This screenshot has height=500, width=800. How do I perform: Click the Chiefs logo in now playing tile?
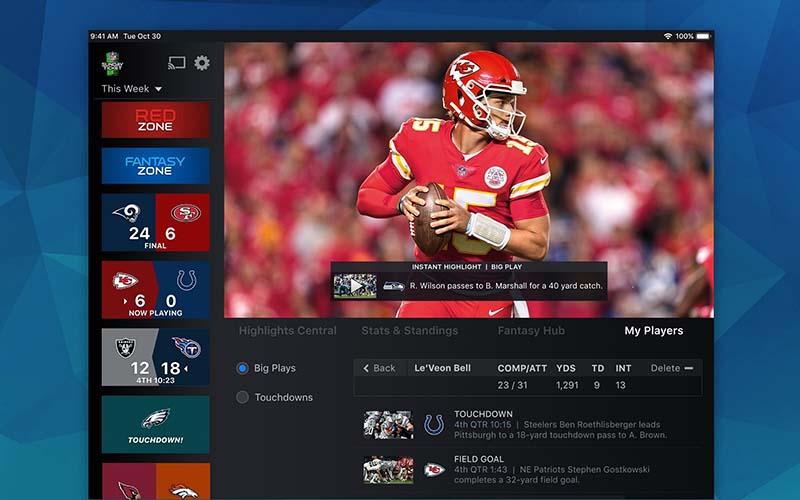coord(125,280)
